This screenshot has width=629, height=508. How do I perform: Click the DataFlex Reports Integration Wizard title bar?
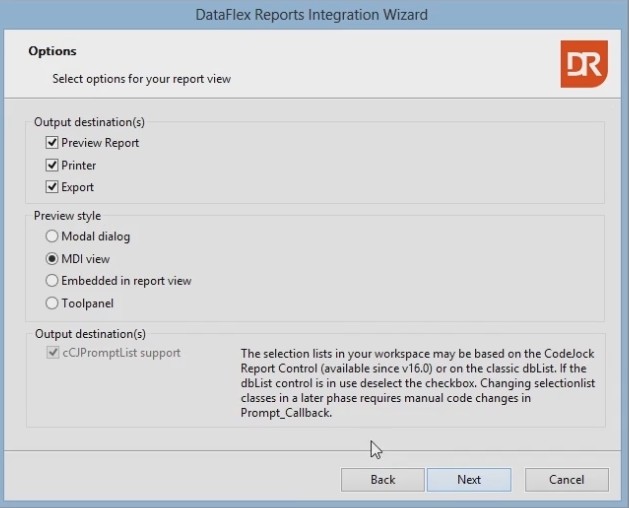point(314,15)
